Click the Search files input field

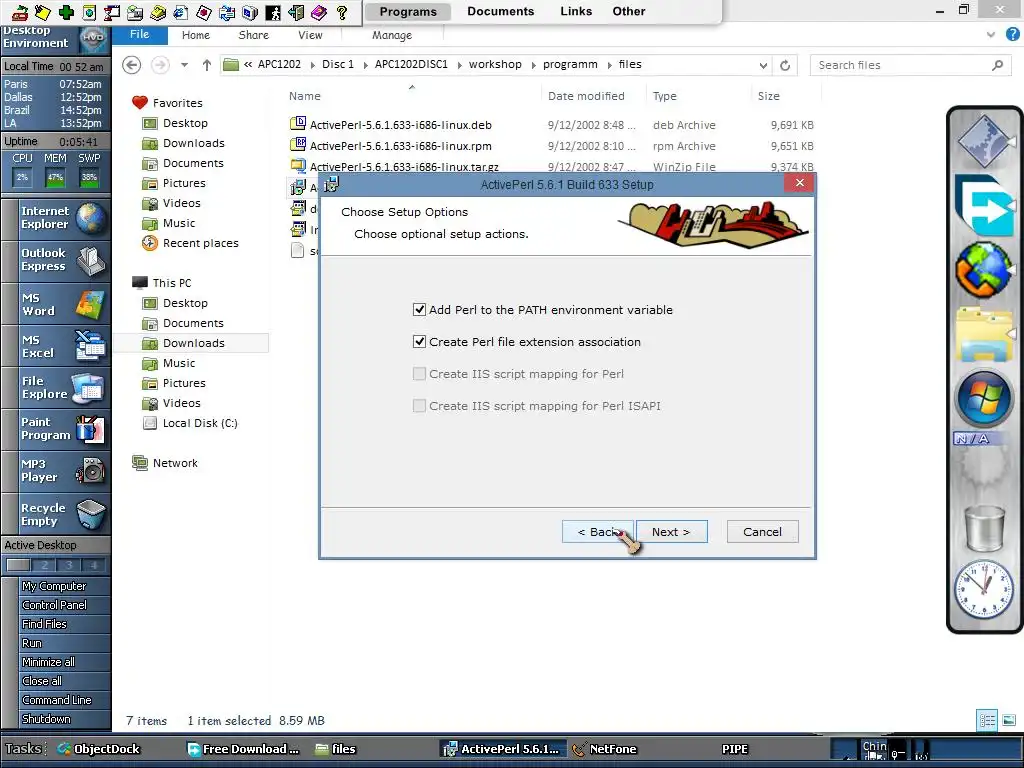910,65
